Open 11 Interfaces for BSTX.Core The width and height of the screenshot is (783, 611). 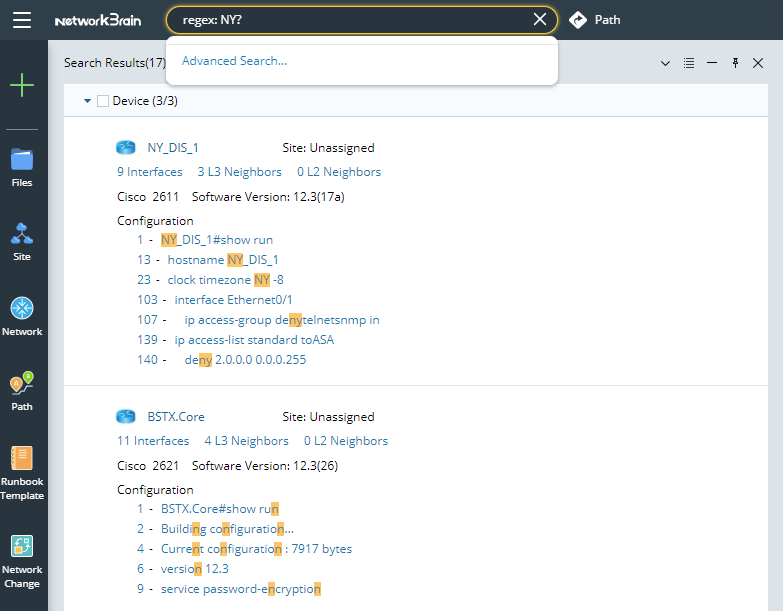point(153,441)
